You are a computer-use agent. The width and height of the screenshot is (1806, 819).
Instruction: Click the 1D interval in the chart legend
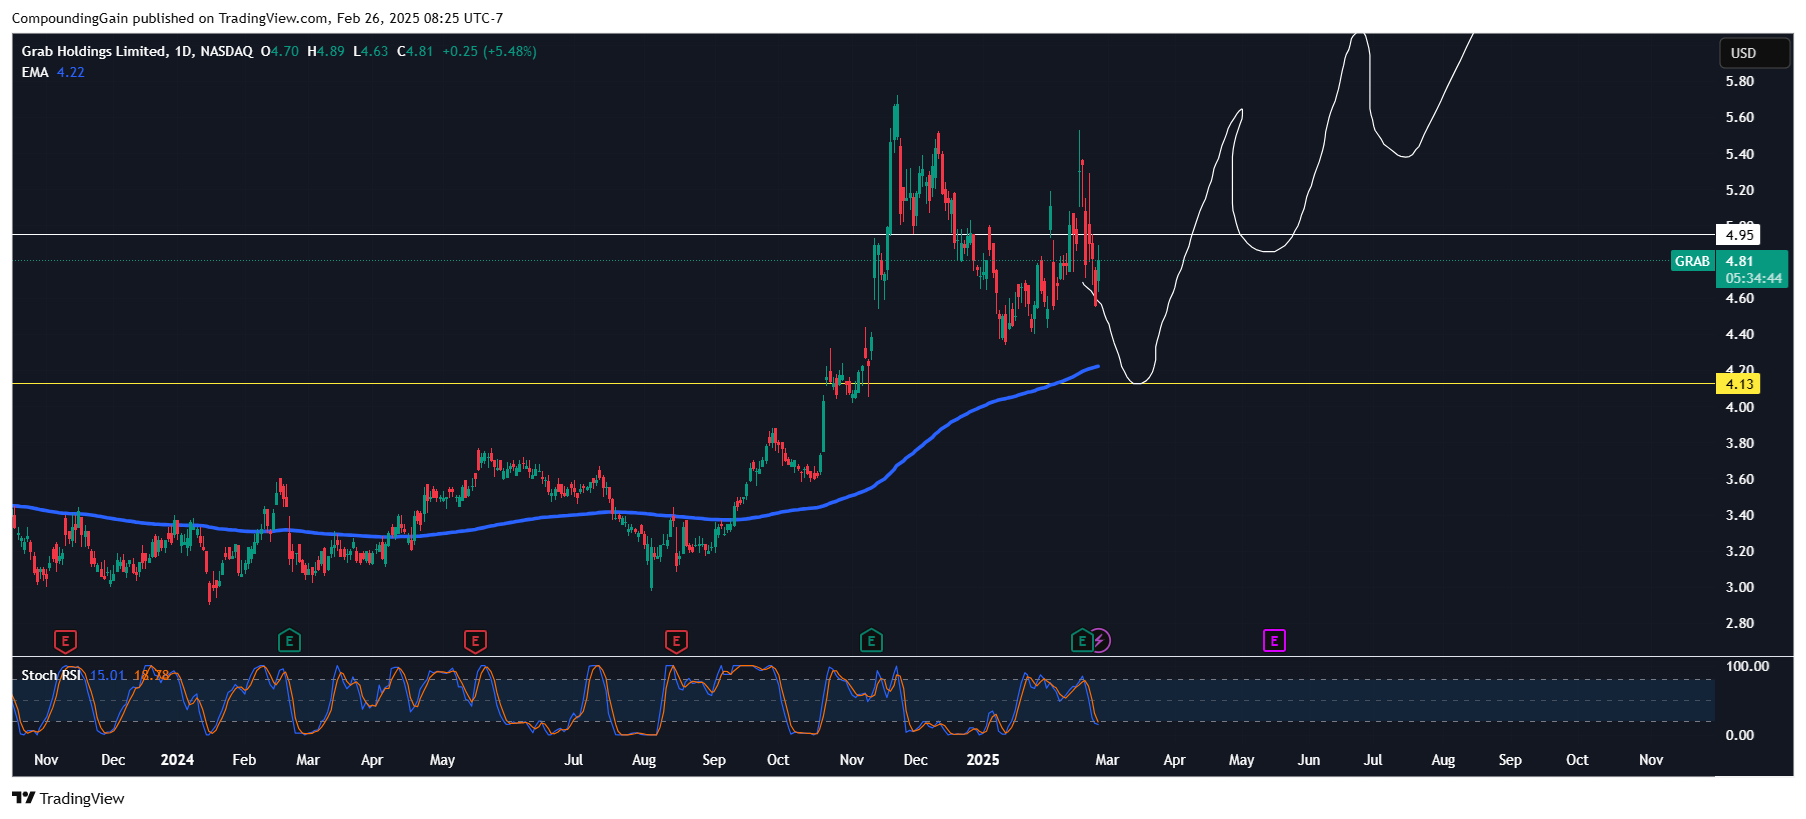[183, 51]
